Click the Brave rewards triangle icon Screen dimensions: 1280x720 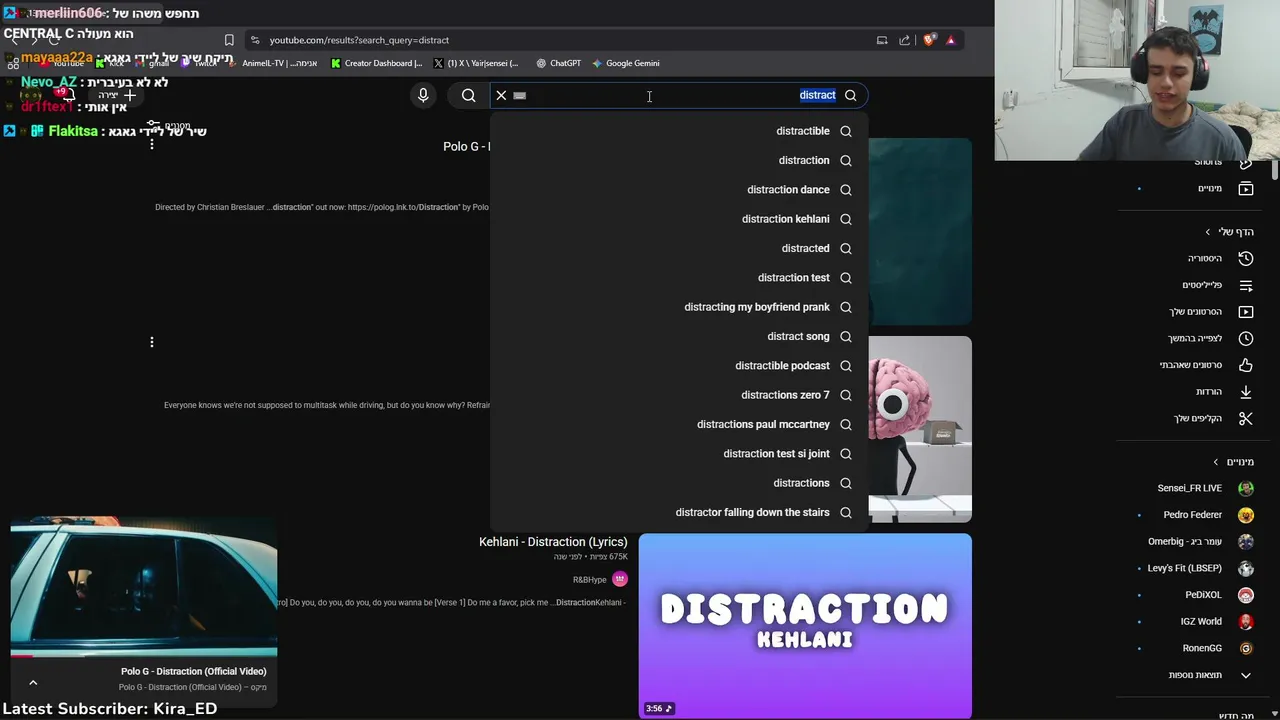tap(951, 40)
